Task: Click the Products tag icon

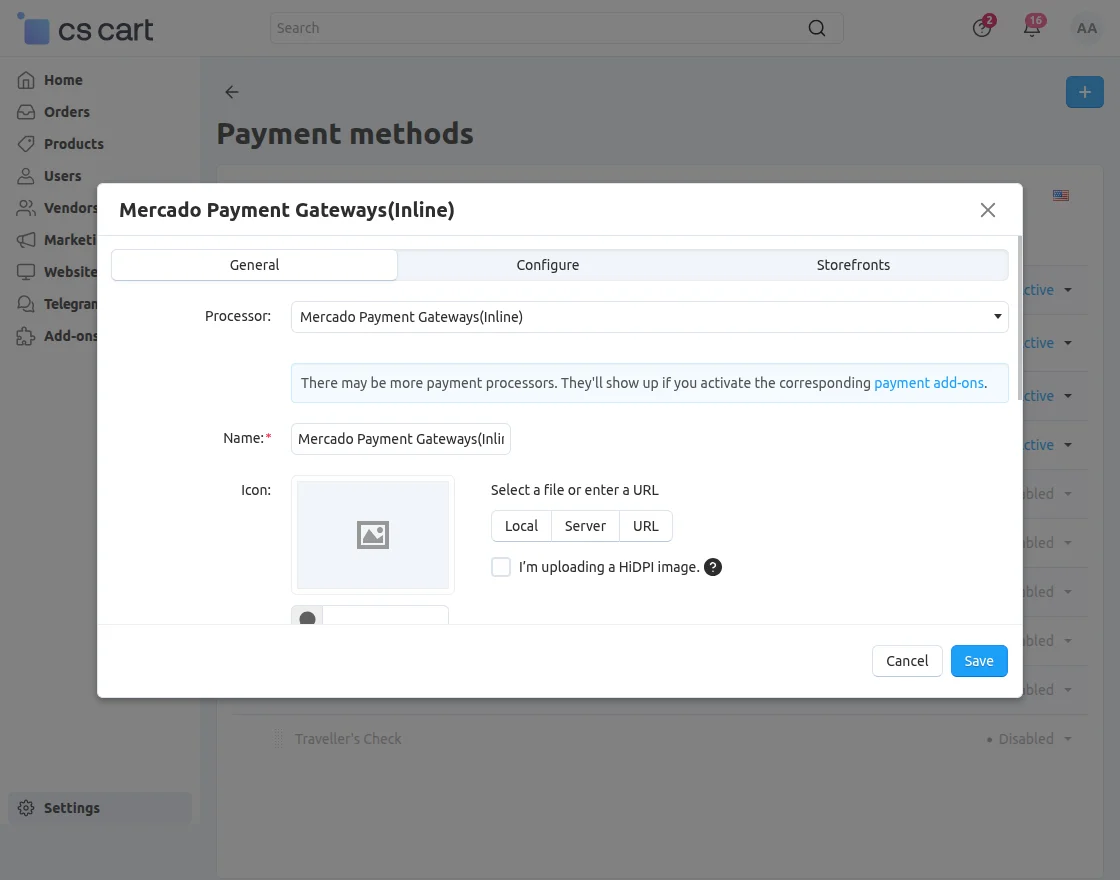Action: (26, 144)
